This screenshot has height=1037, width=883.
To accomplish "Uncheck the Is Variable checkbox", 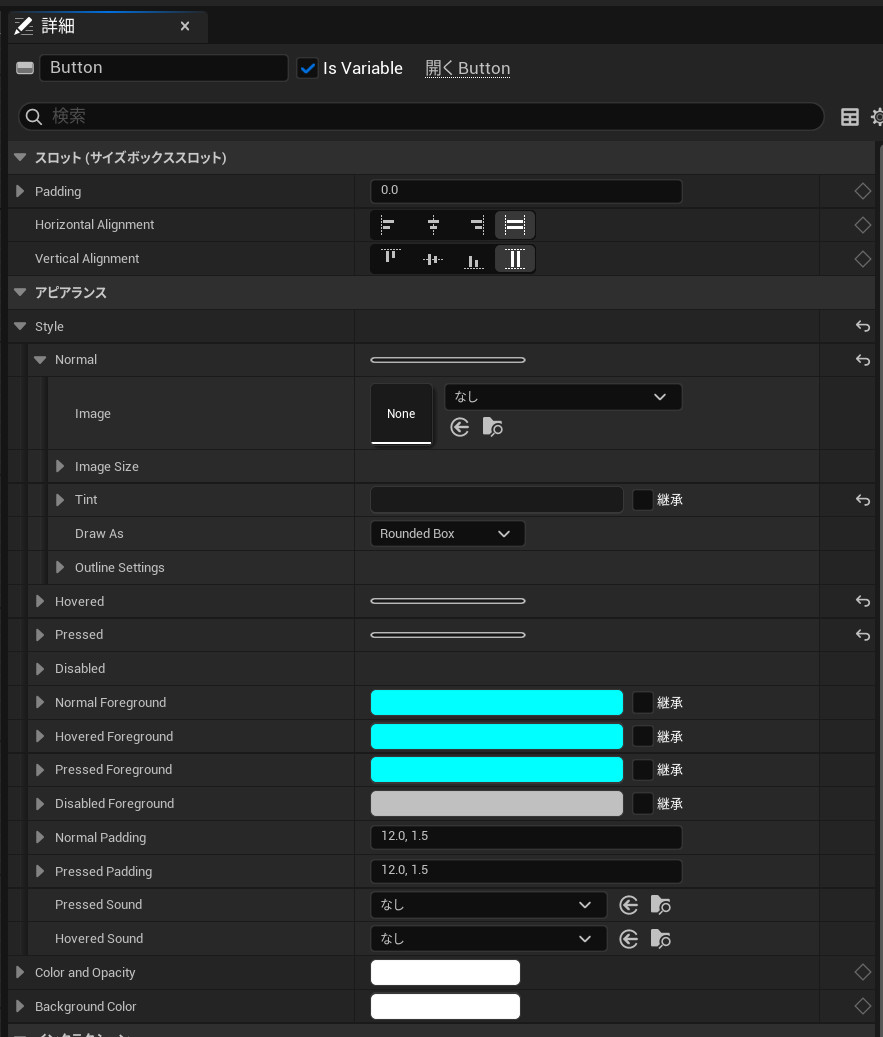I will pyautogui.click(x=309, y=68).
